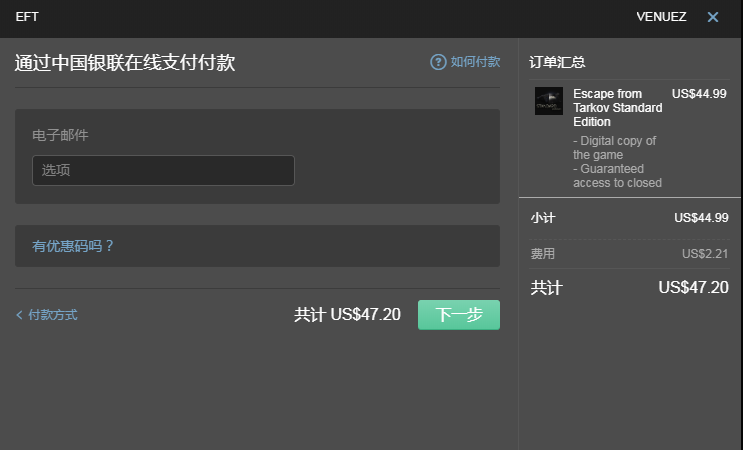Screen dimensions: 743x450
Task: Go back via the 付款方式 link
Action: click(x=52, y=315)
